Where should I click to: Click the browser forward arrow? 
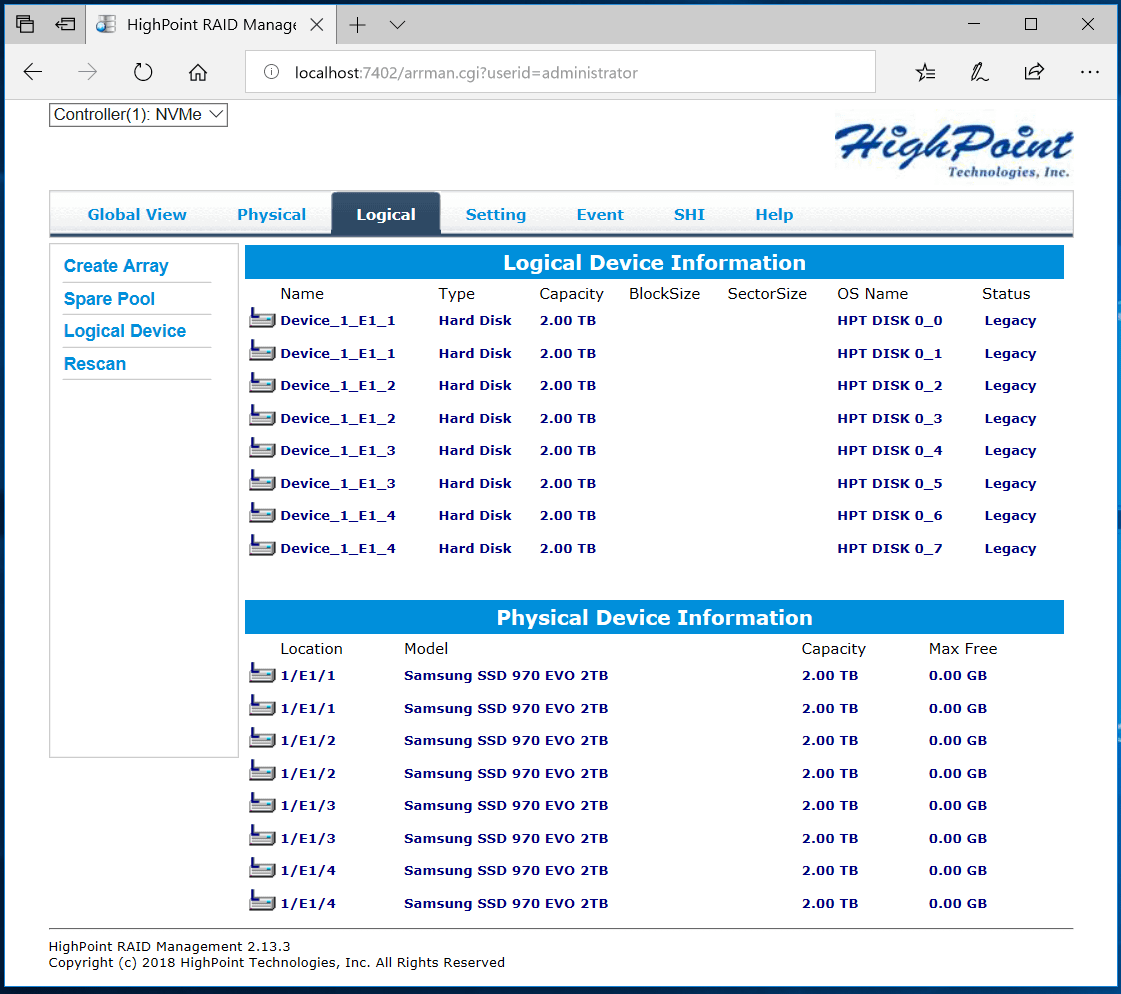[87, 72]
